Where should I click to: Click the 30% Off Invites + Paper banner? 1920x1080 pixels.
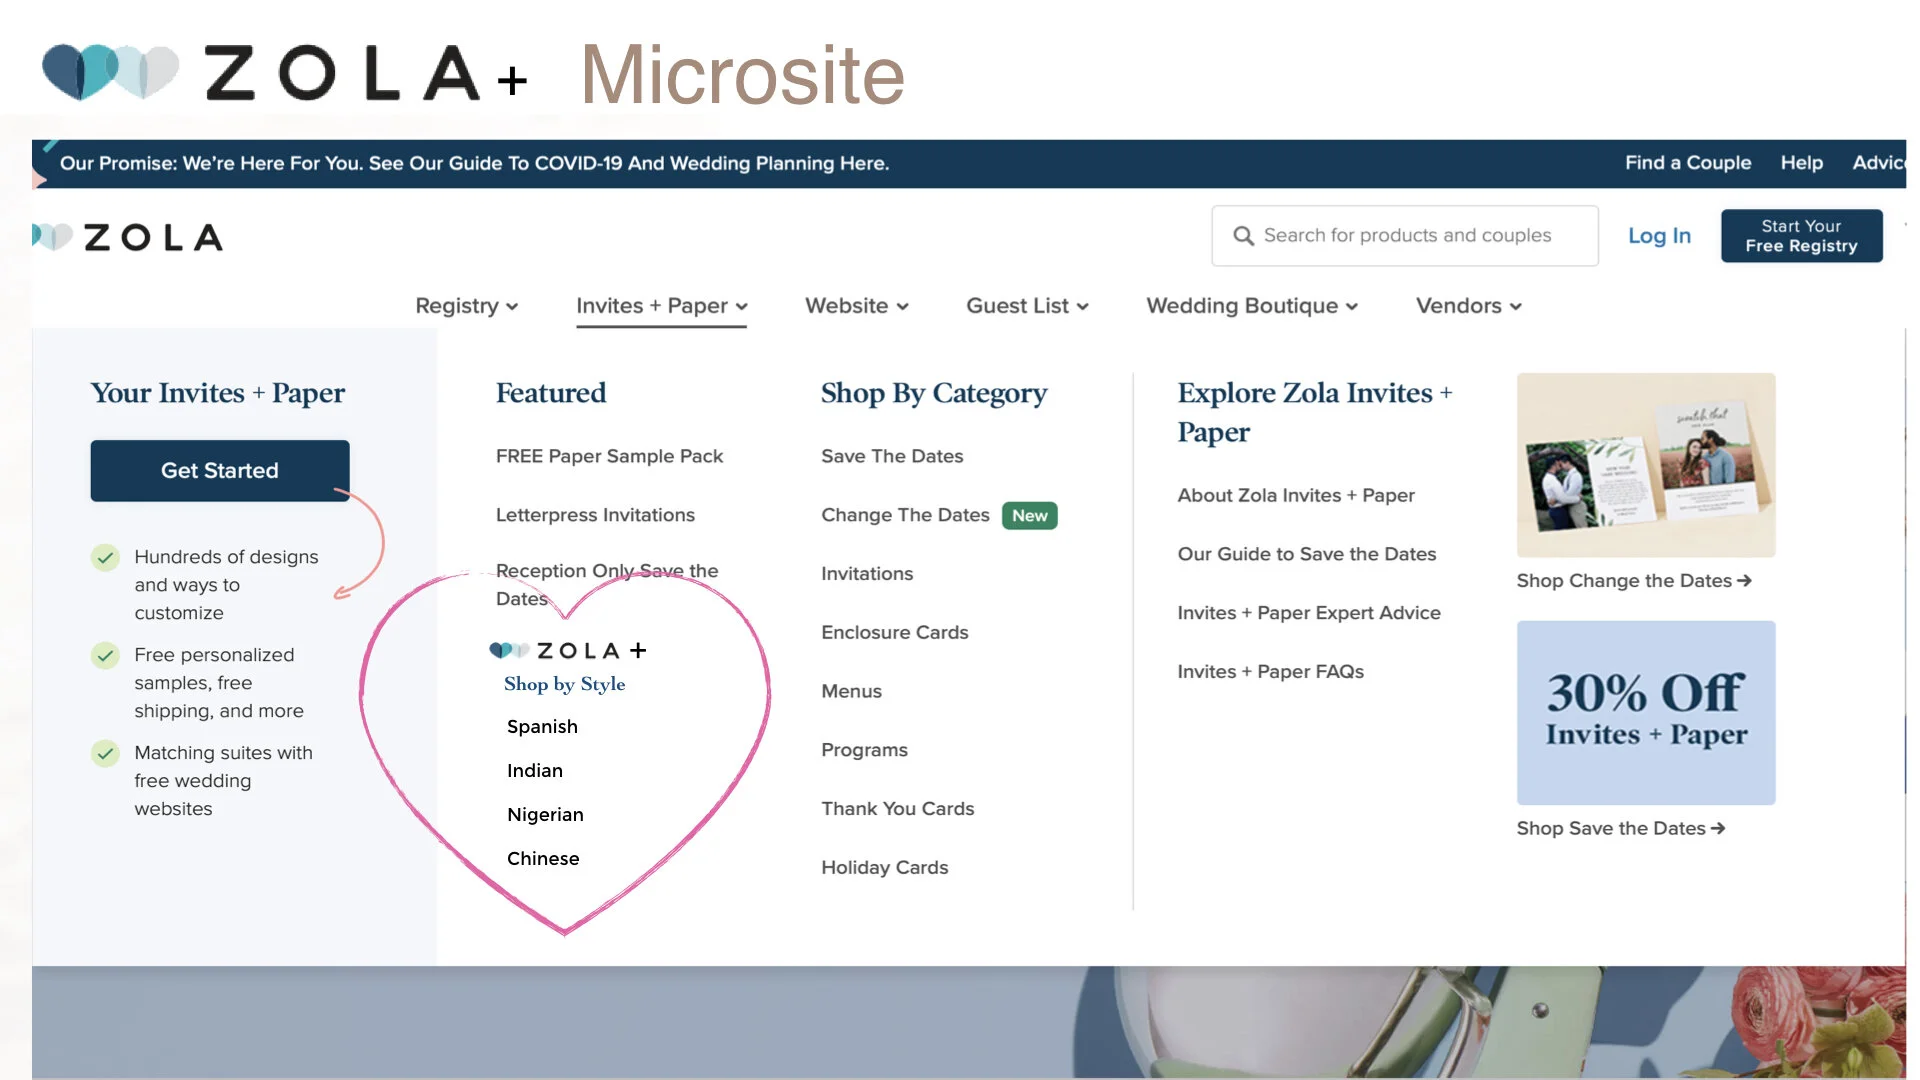pos(1646,713)
